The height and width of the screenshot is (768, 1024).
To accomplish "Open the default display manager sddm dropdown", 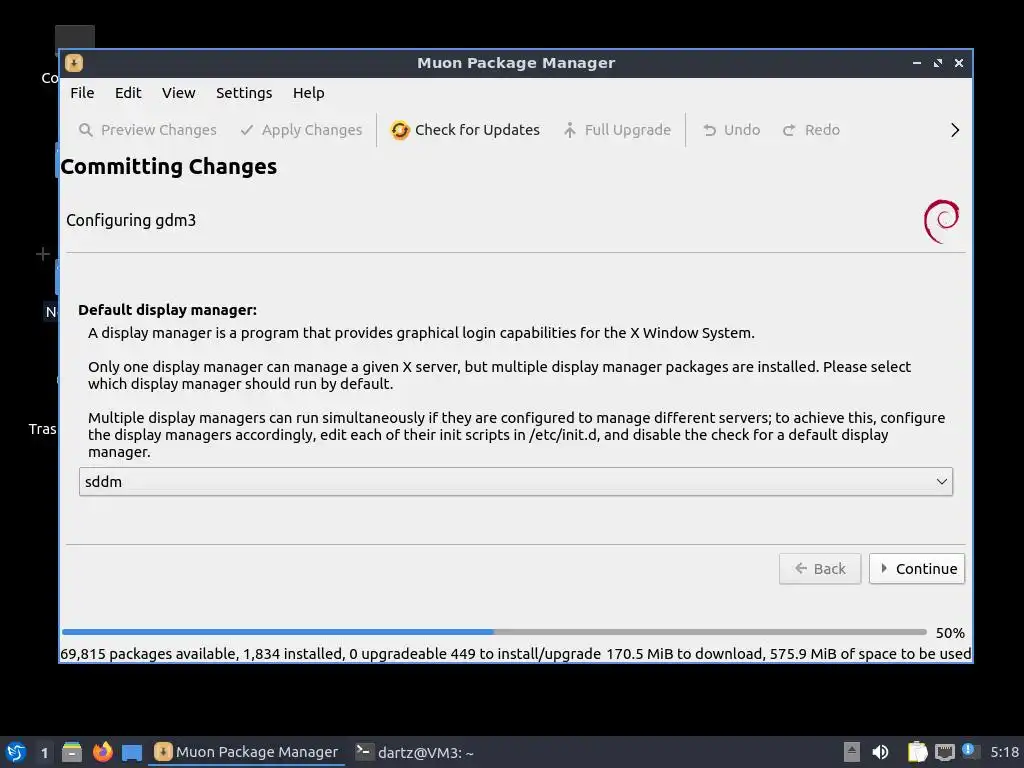I will click(x=516, y=481).
